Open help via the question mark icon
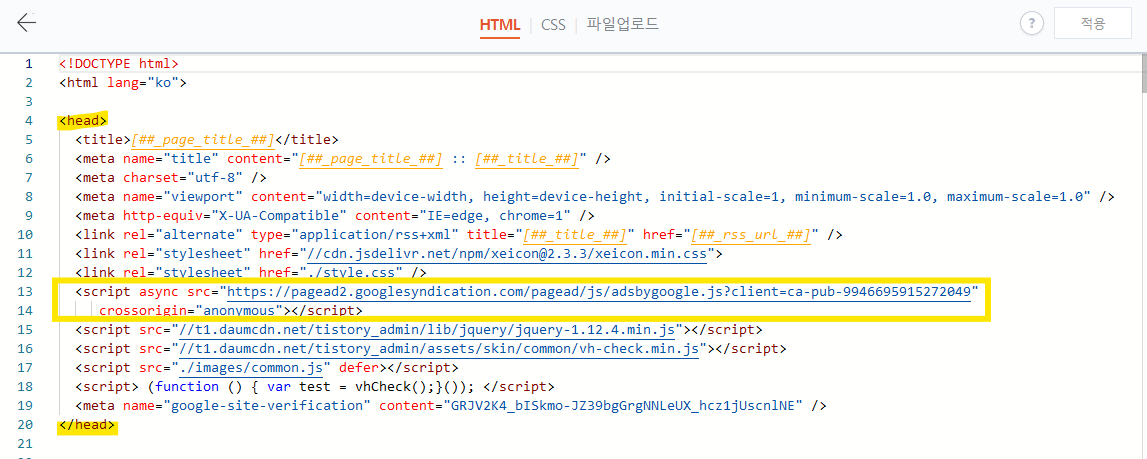The width and height of the screenshot is (1147, 459). coord(1031,23)
